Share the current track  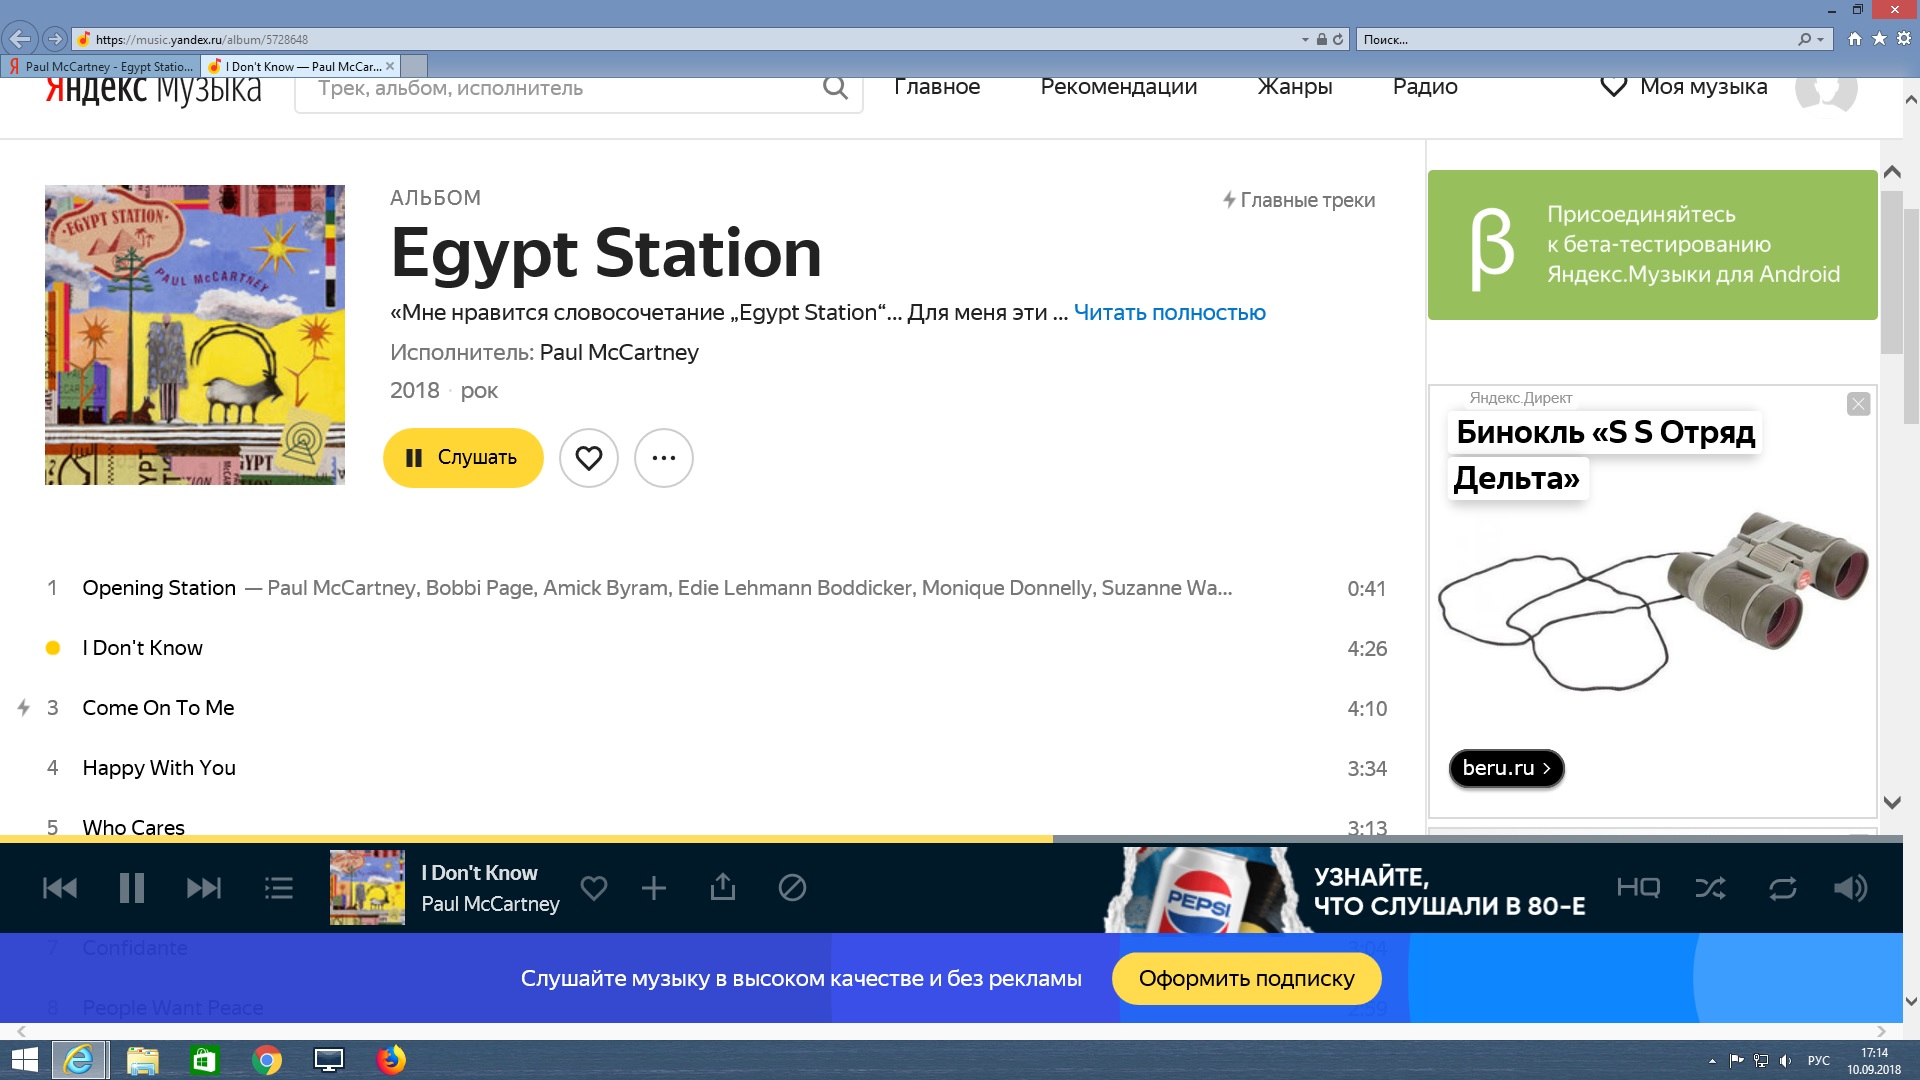[722, 888]
